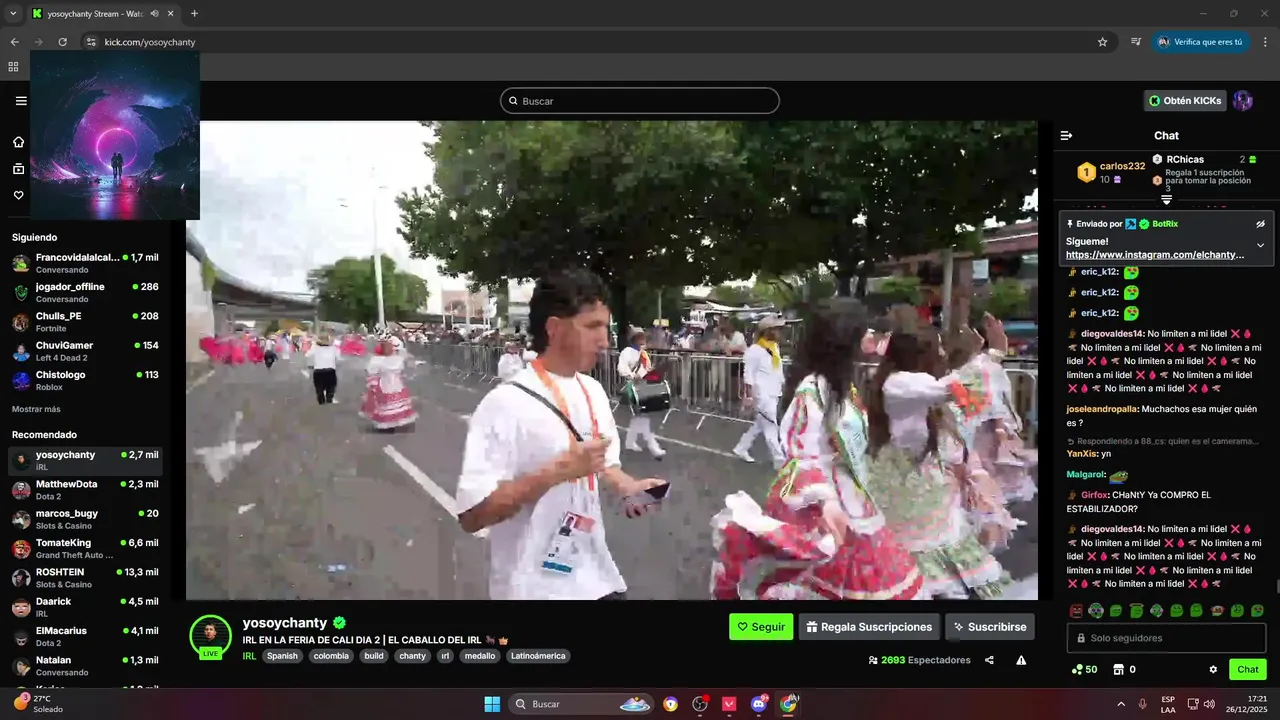1280x720 pixels.
Task: Open yosoychanty streamer avatar
Action: click(x=210, y=636)
